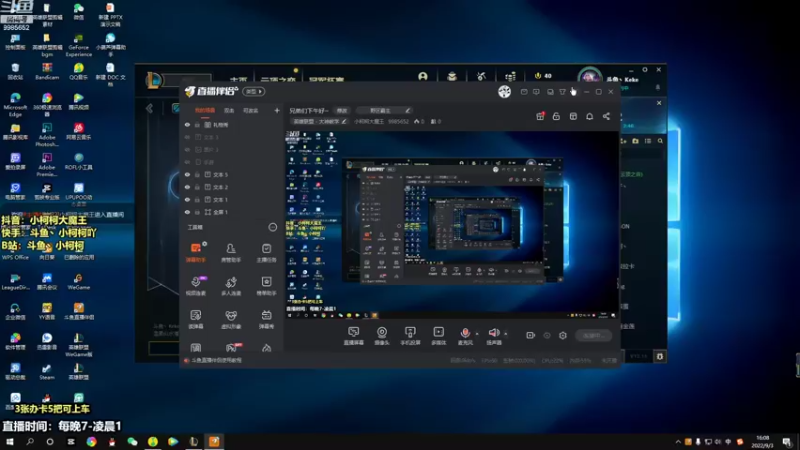Switch to the third scene tab

point(250,110)
